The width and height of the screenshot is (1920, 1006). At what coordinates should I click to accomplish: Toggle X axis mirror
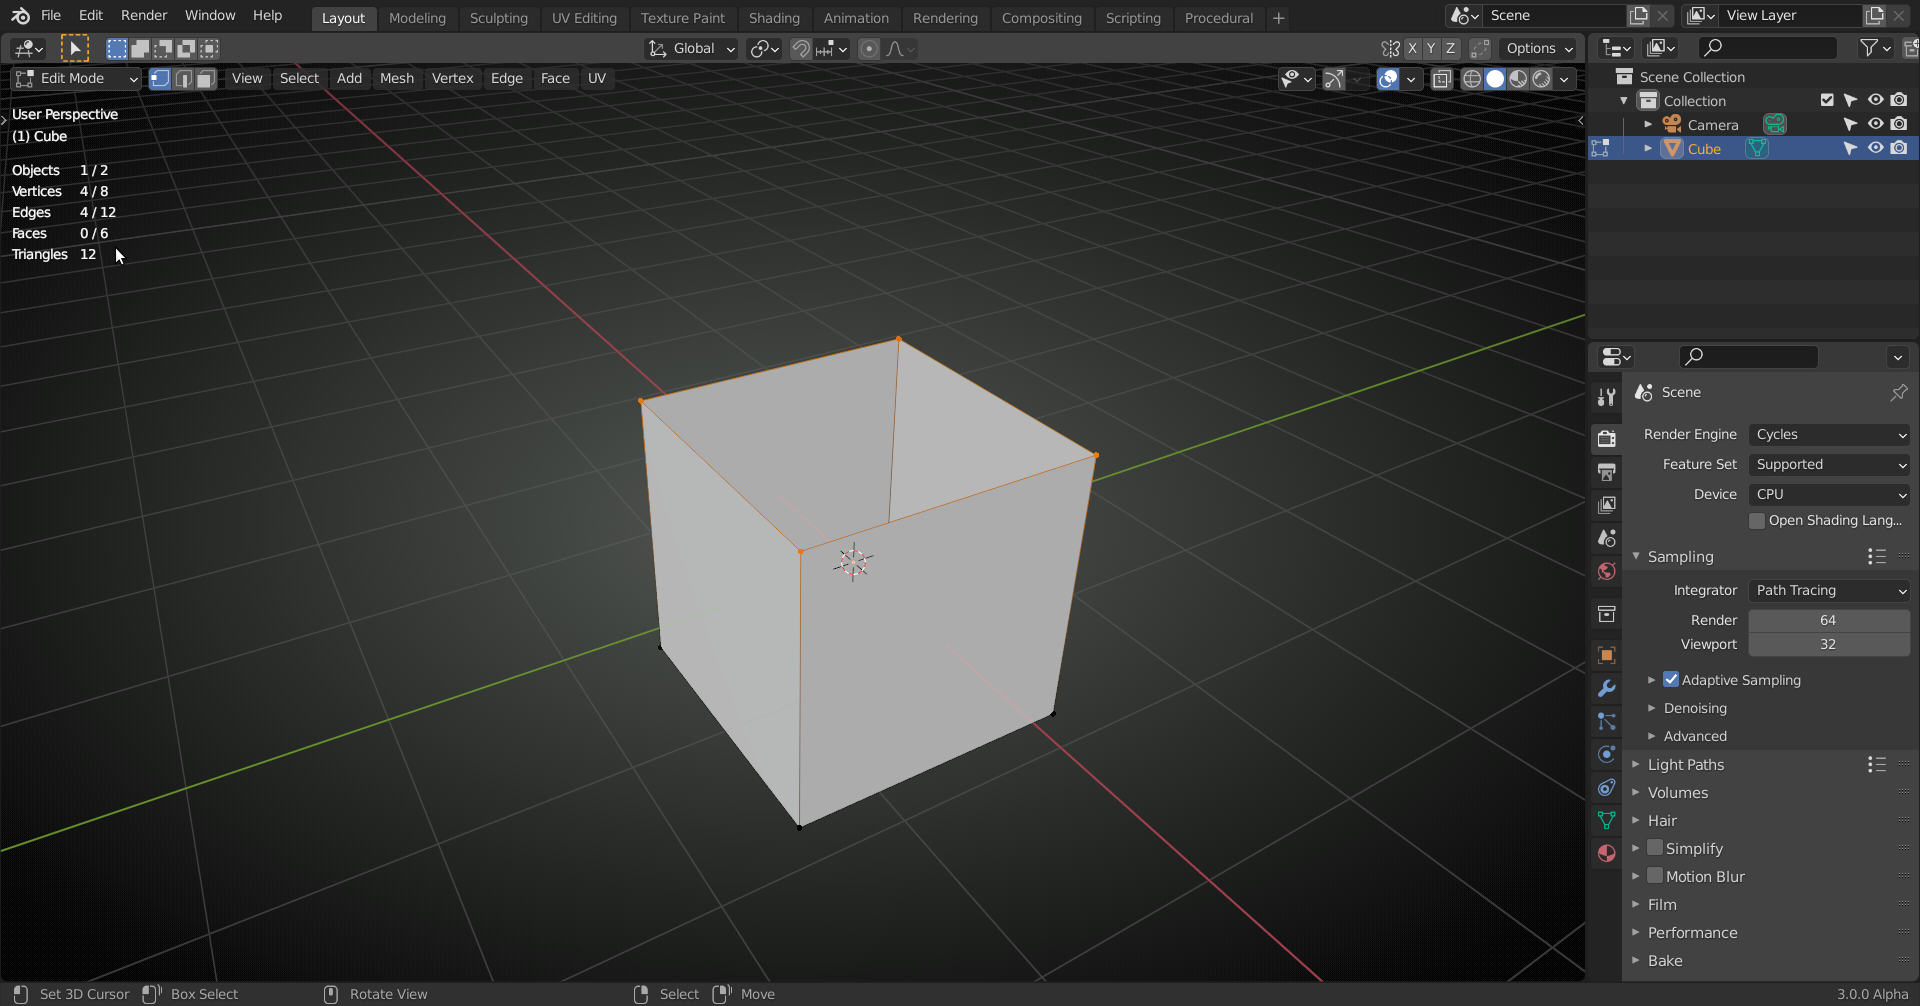1412,49
